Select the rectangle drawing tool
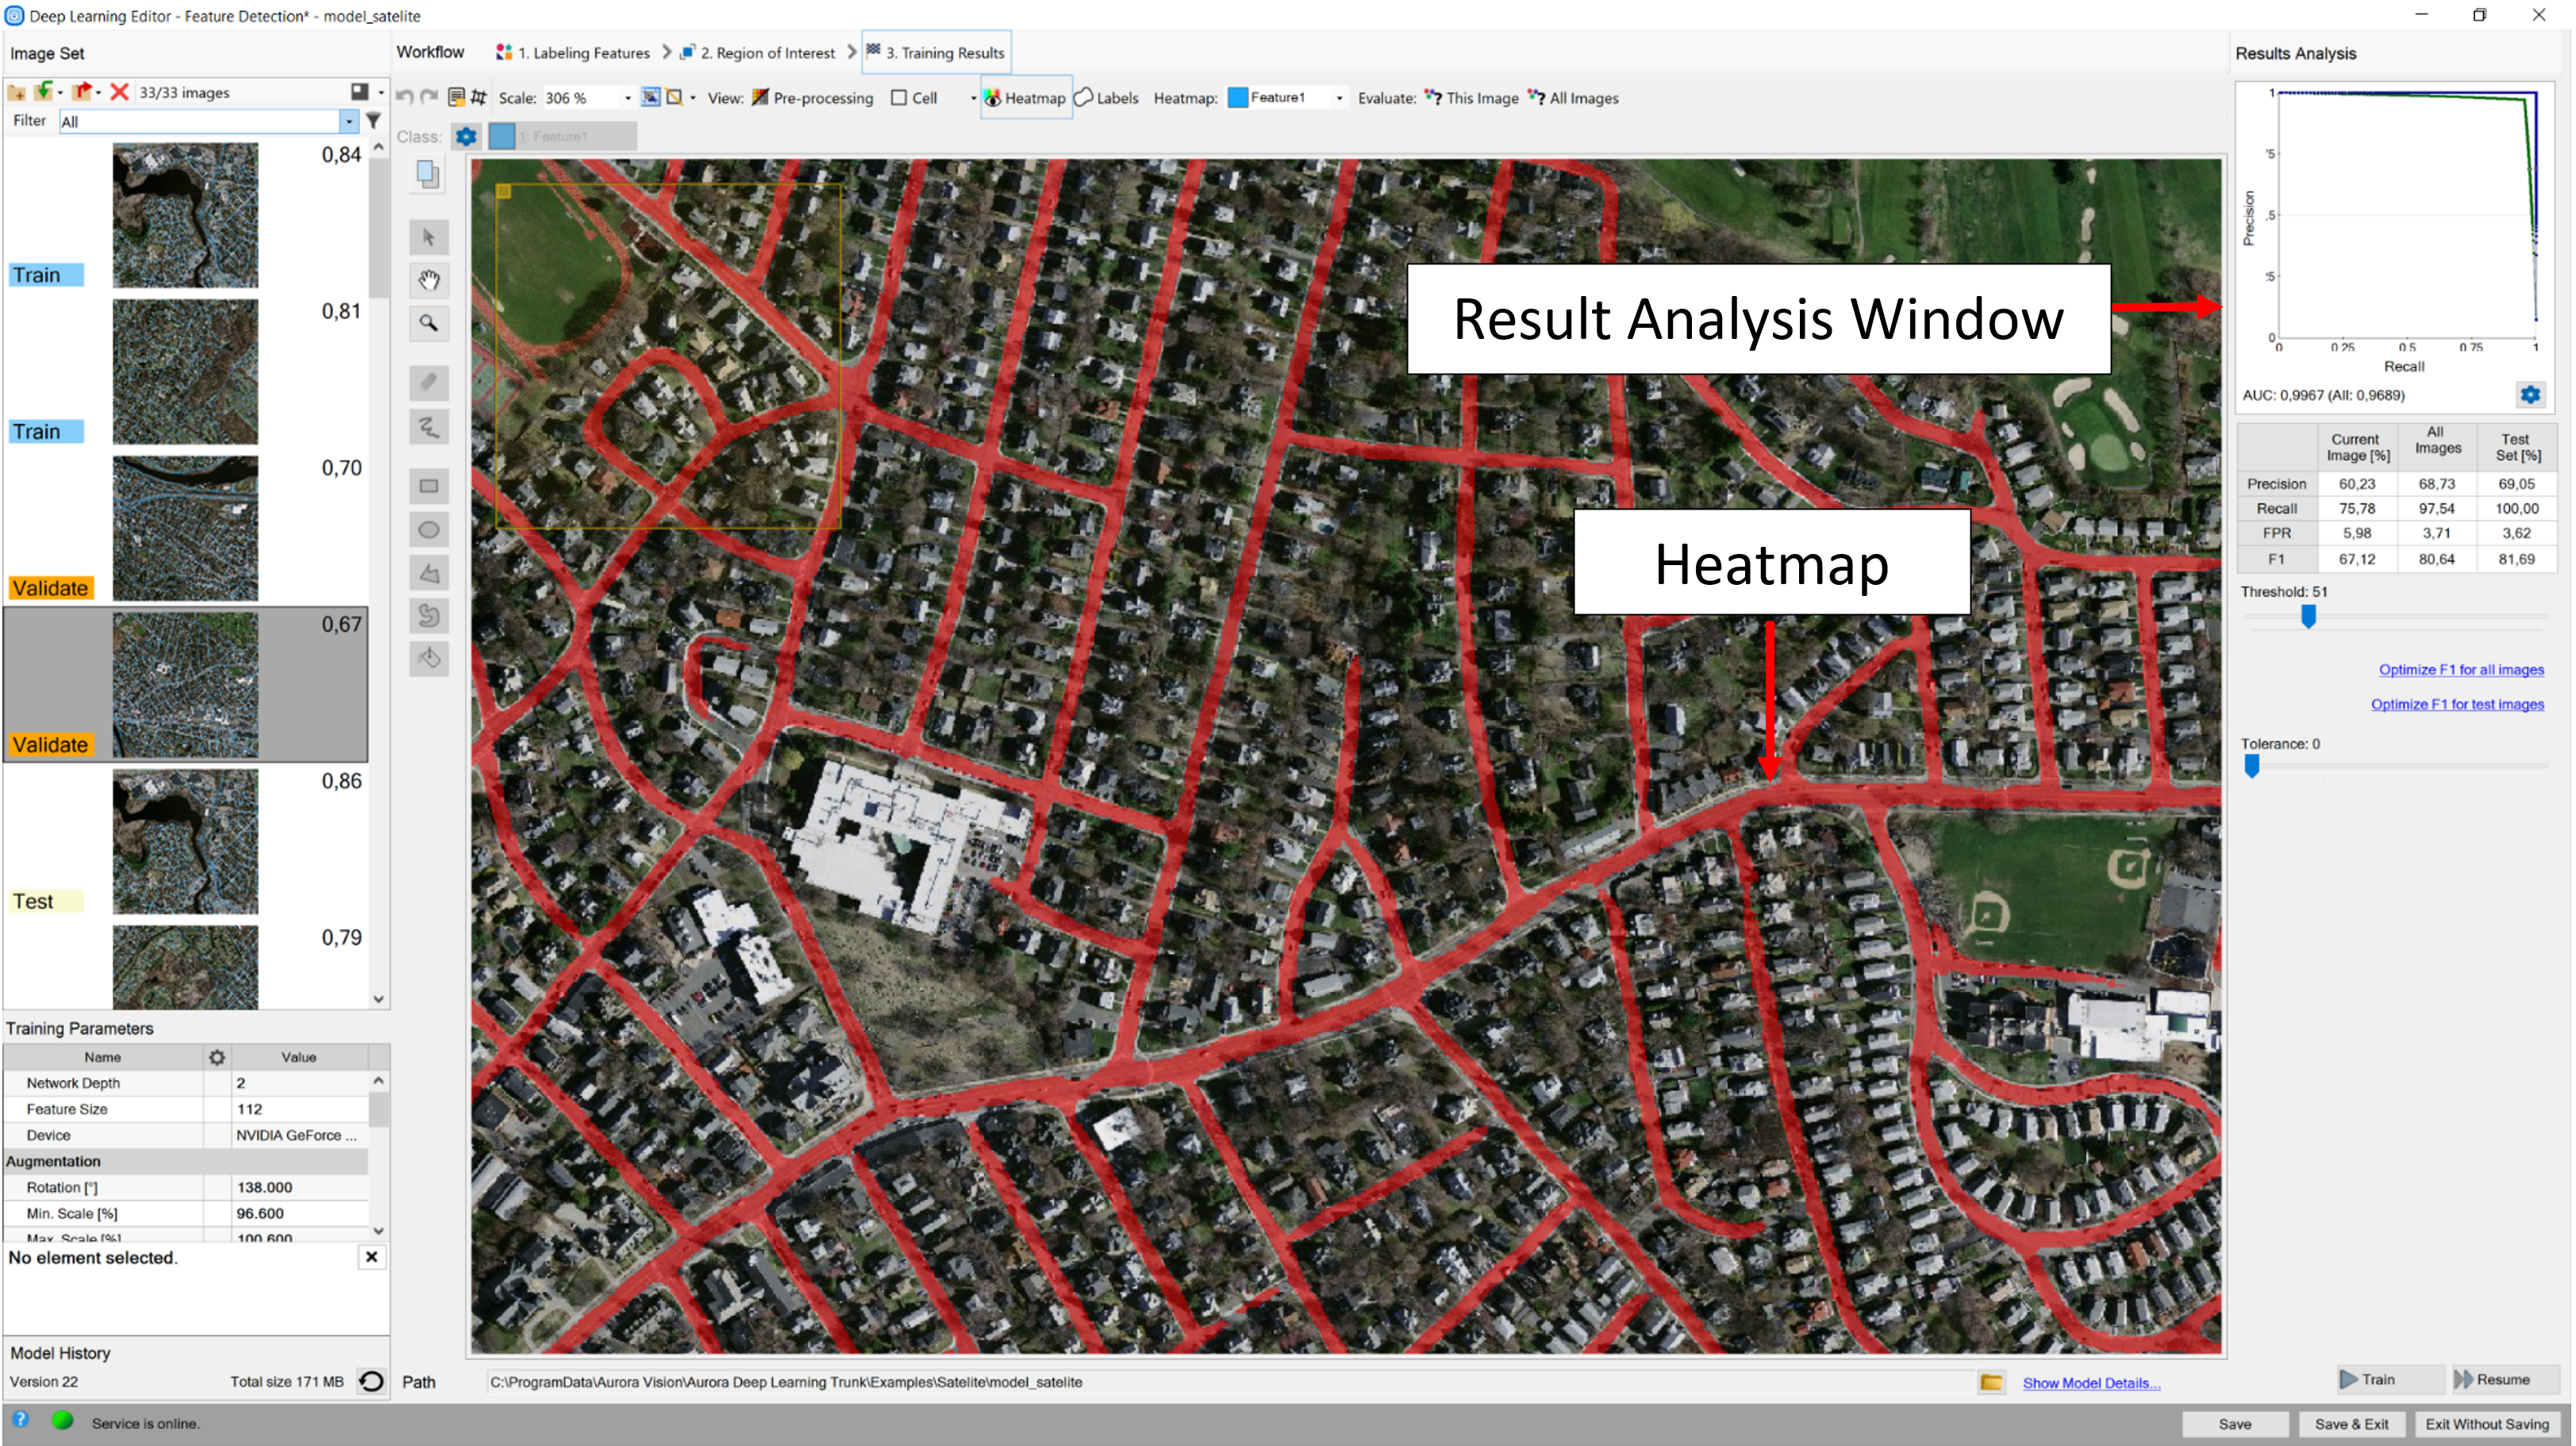2576x1446 pixels. (429, 487)
